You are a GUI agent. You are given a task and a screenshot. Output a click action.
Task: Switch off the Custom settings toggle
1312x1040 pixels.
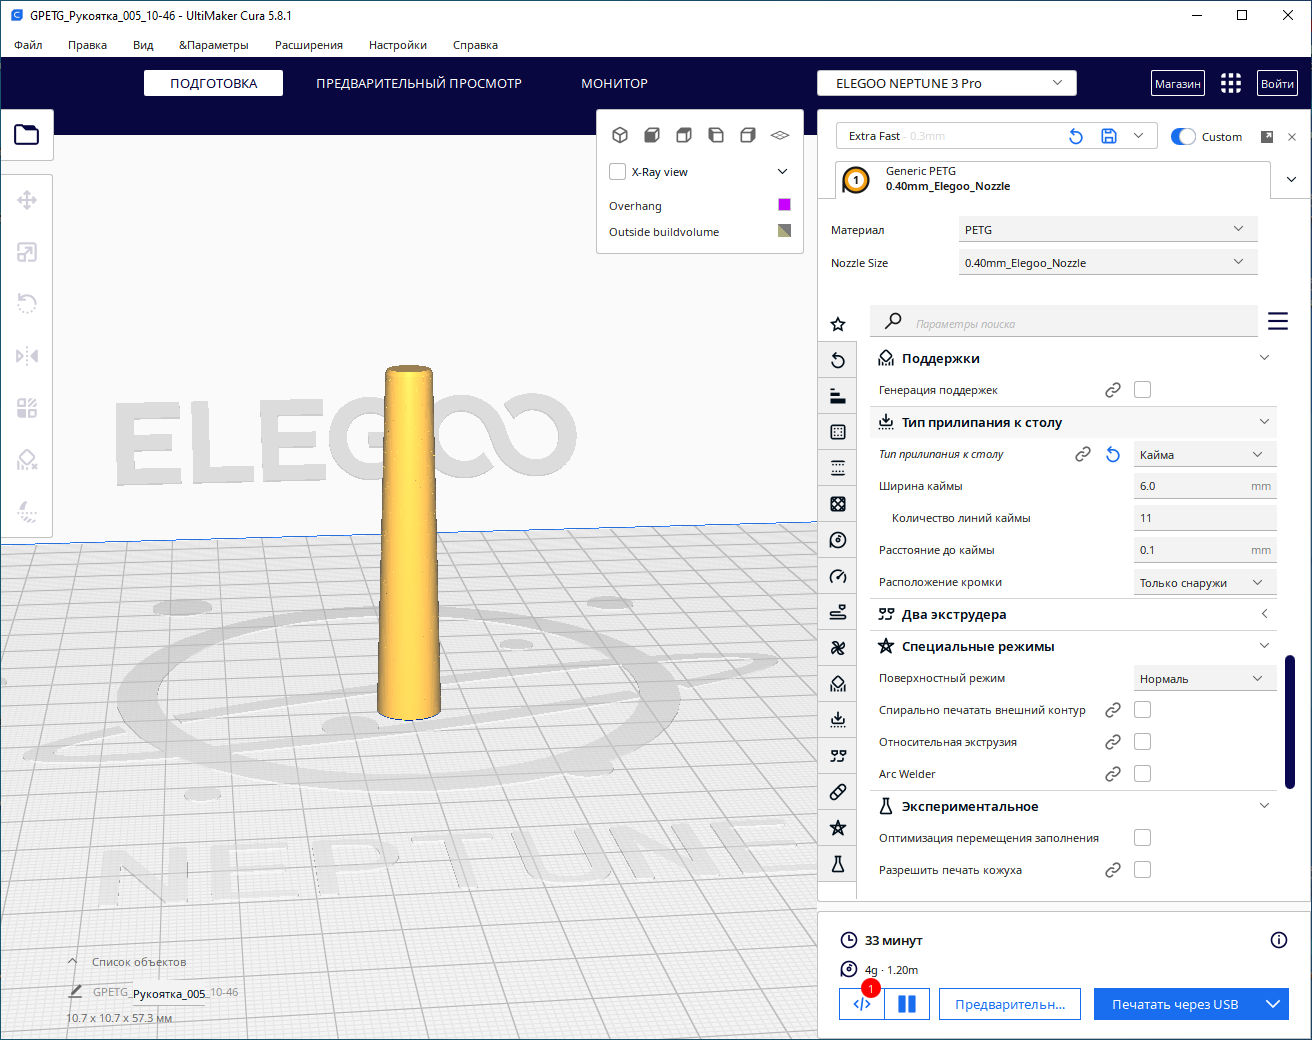click(1183, 137)
